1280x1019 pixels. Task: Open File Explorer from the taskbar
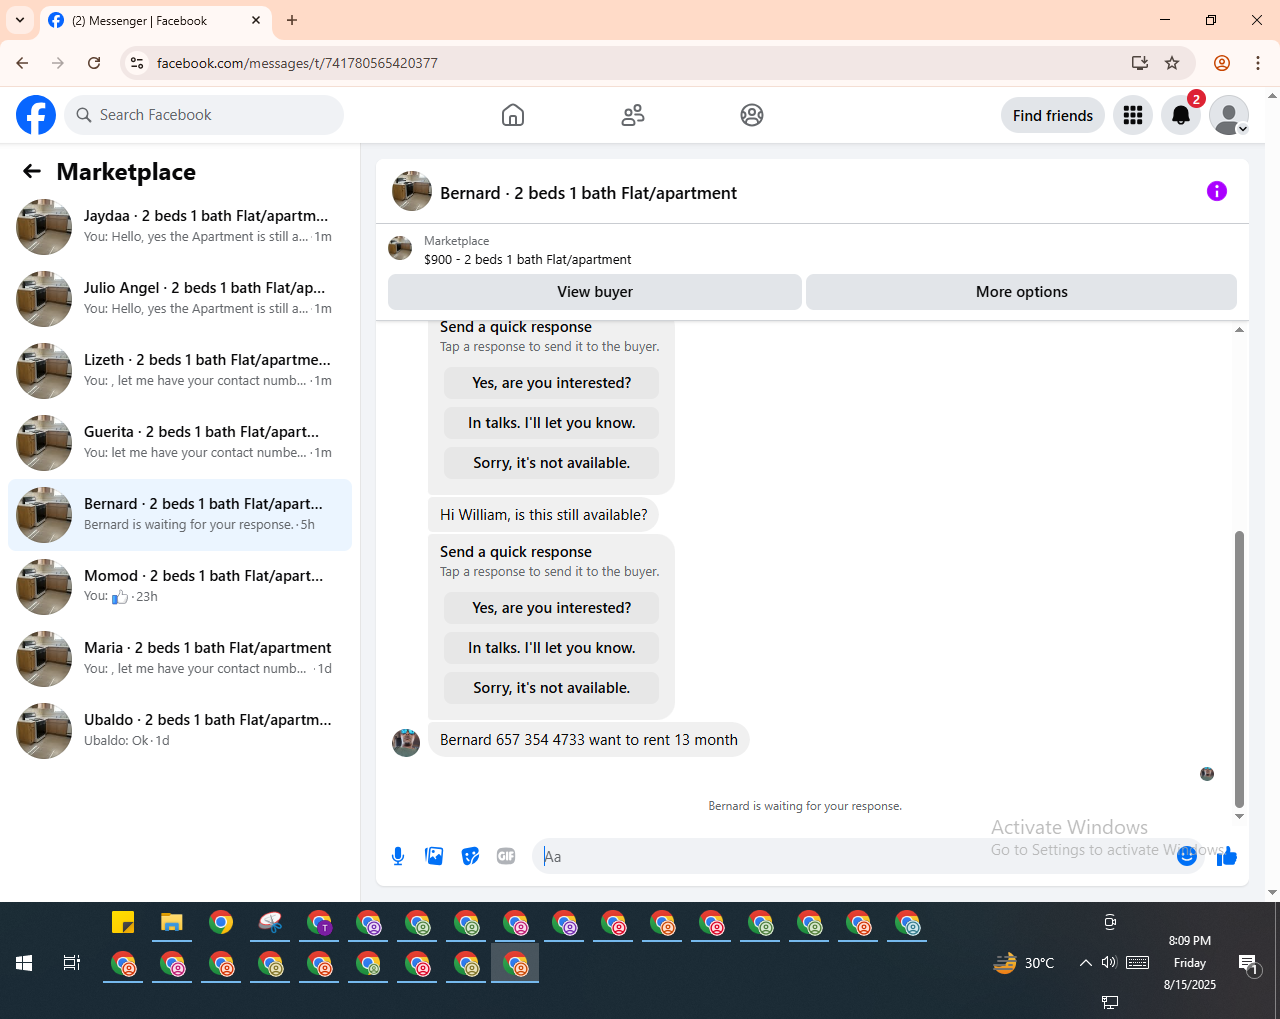[x=172, y=922]
